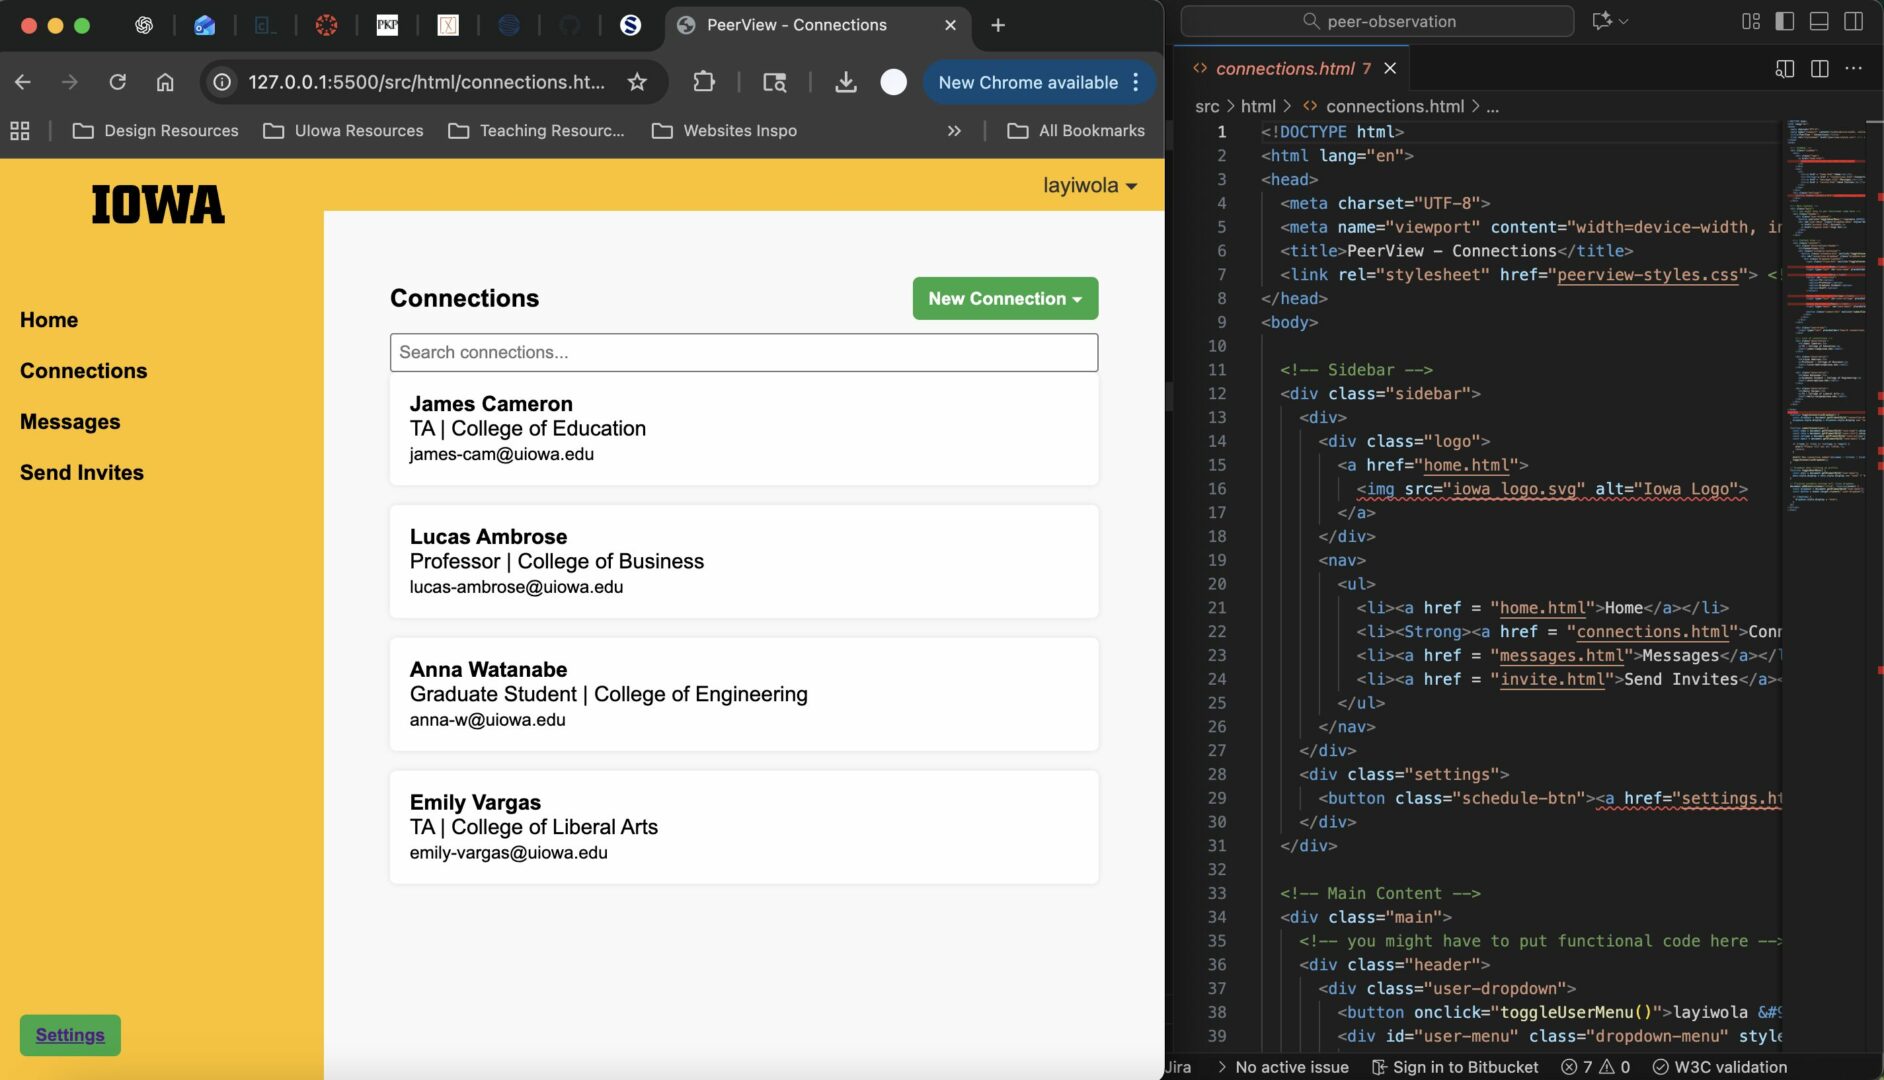Show hidden bookmarks with the double chevron
Viewport: 1884px width, 1080px height.
(954, 131)
